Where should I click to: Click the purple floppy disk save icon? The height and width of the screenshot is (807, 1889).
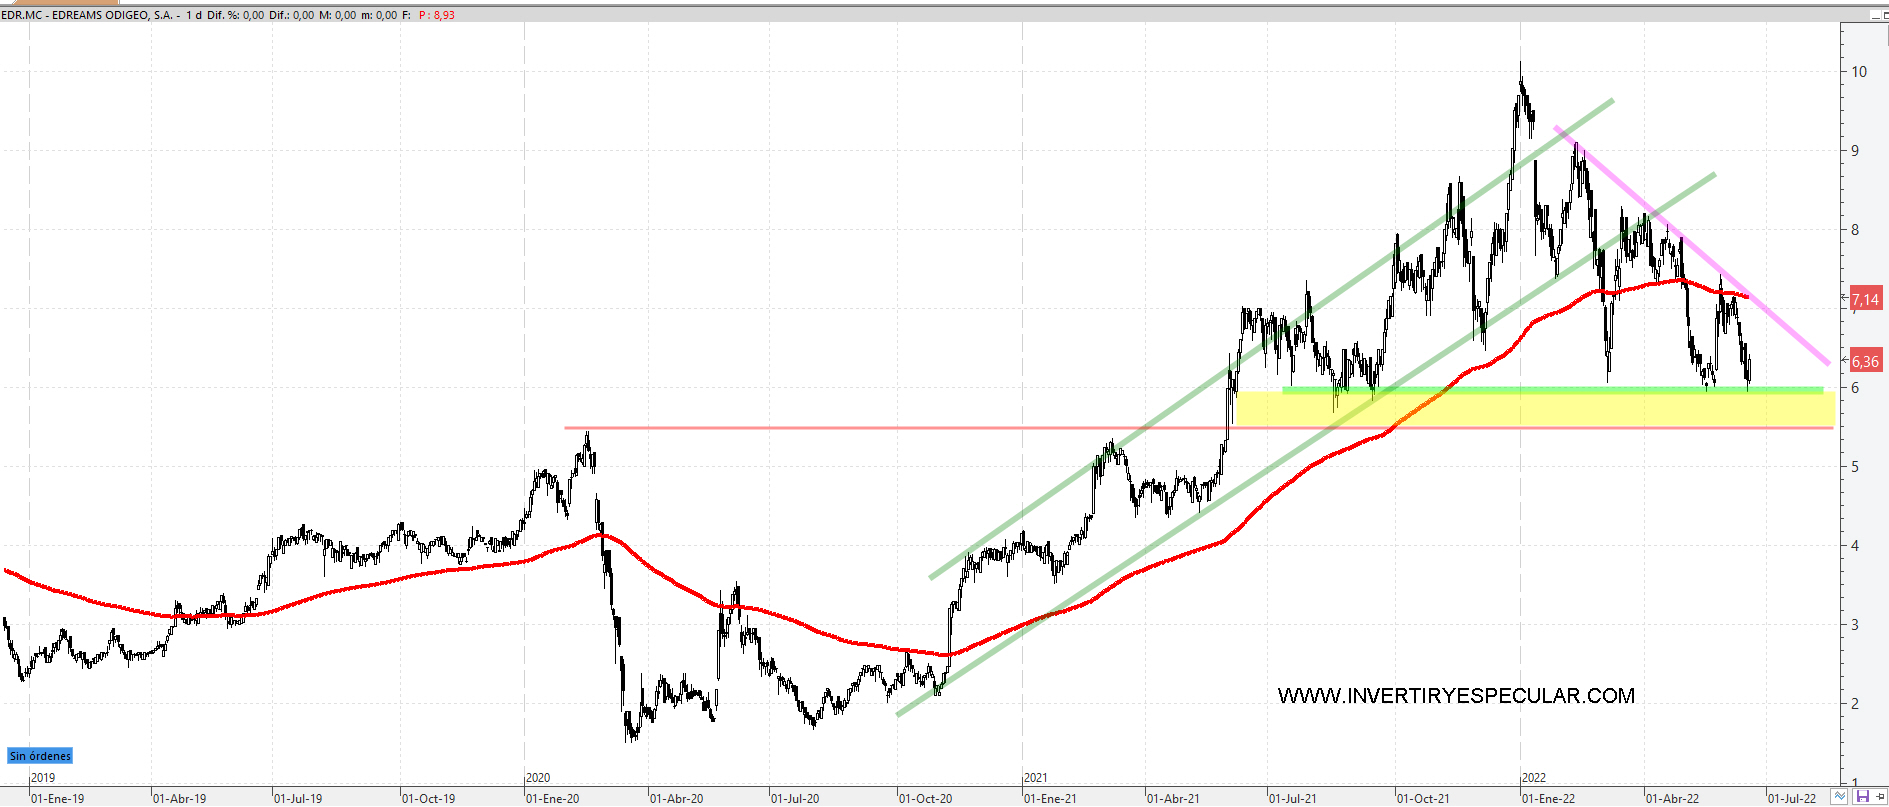click(x=1862, y=797)
